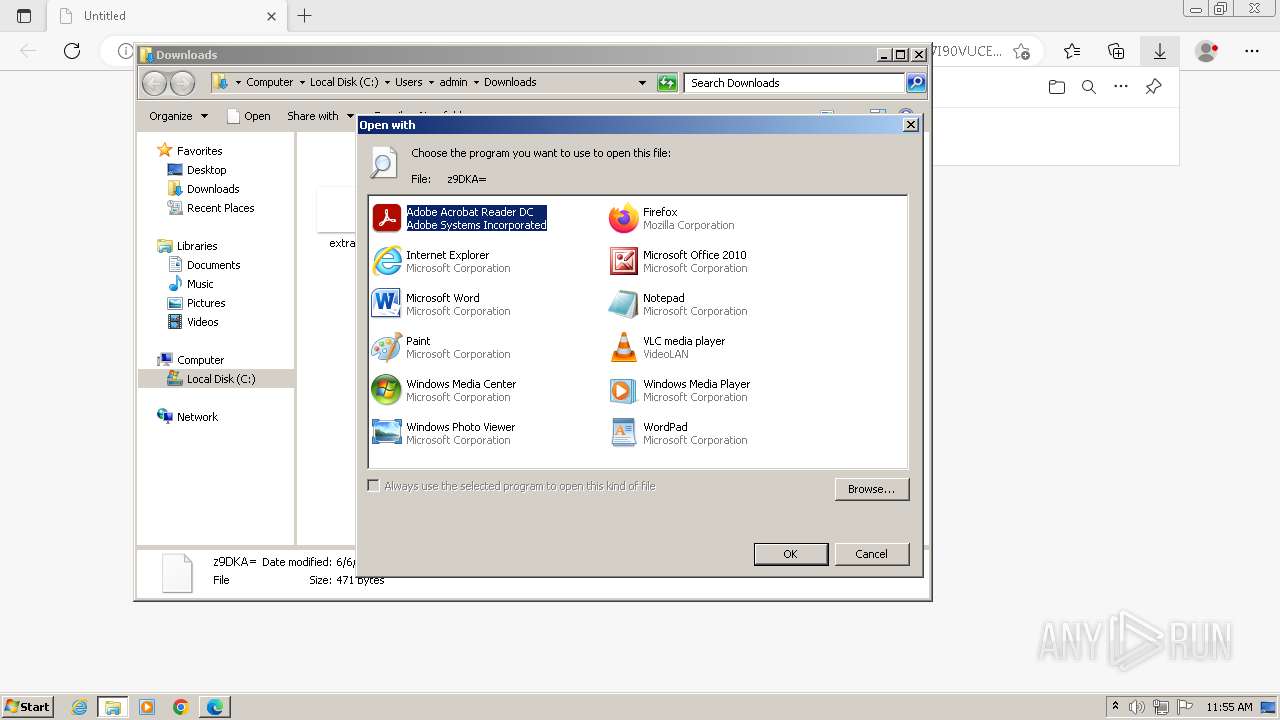Open tab actions menu in Edge
The width and height of the screenshot is (1280, 720).
[24, 16]
